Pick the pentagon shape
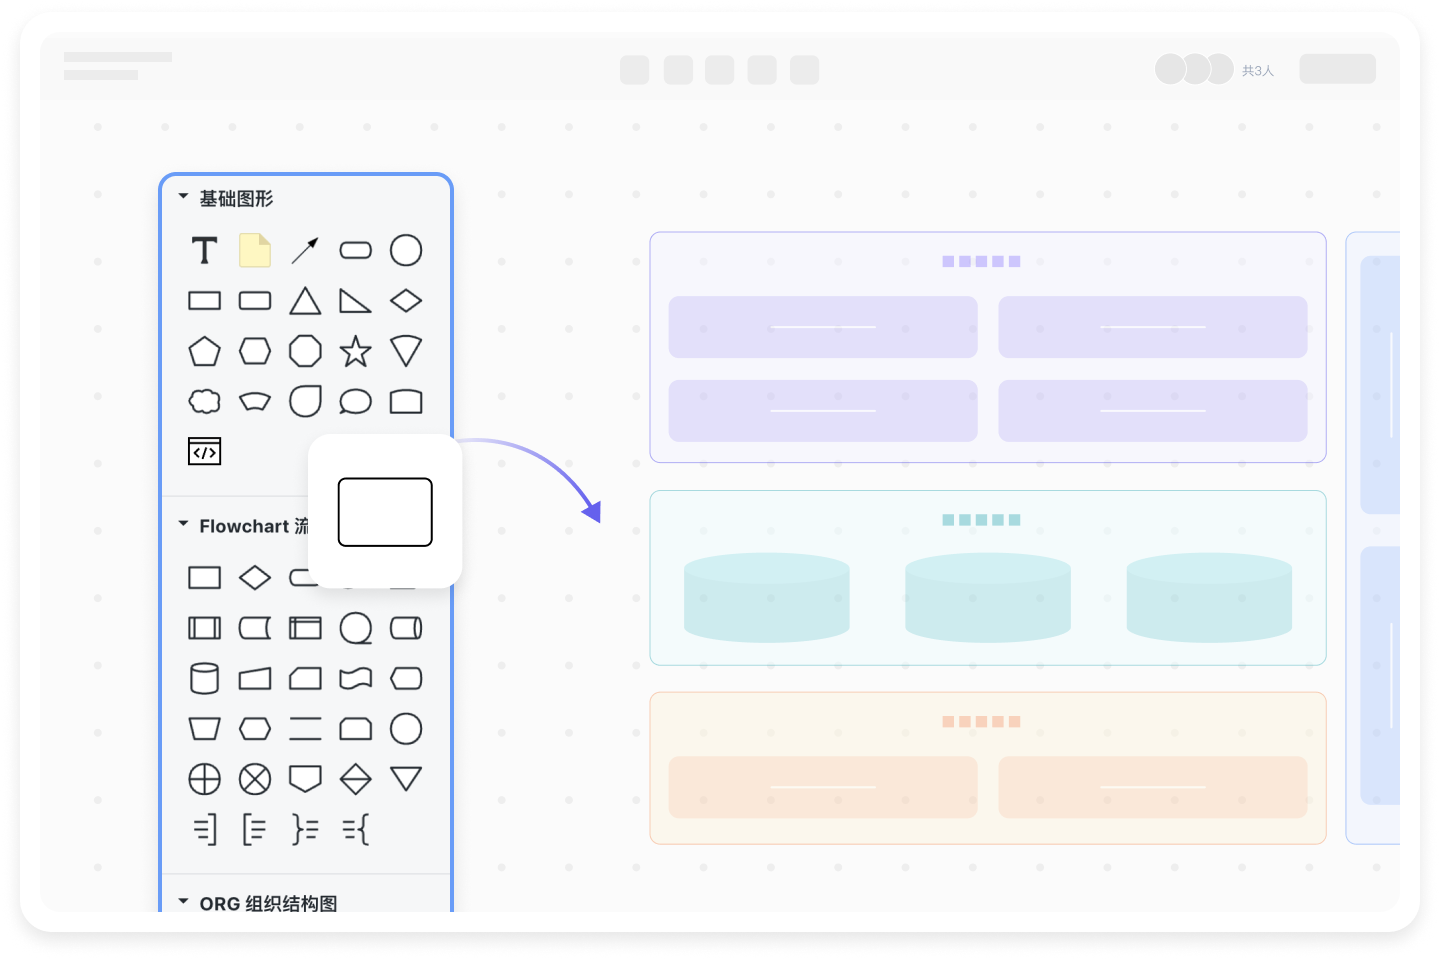Screen dimensions: 1440x960 pyautogui.click(x=204, y=351)
